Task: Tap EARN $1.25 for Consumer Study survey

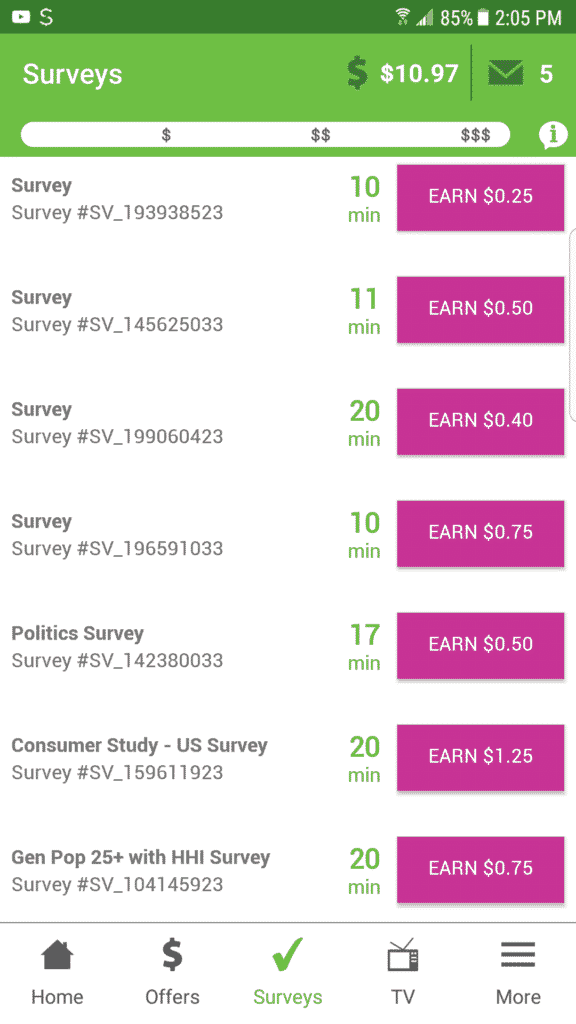Action: (x=481, y=757)
